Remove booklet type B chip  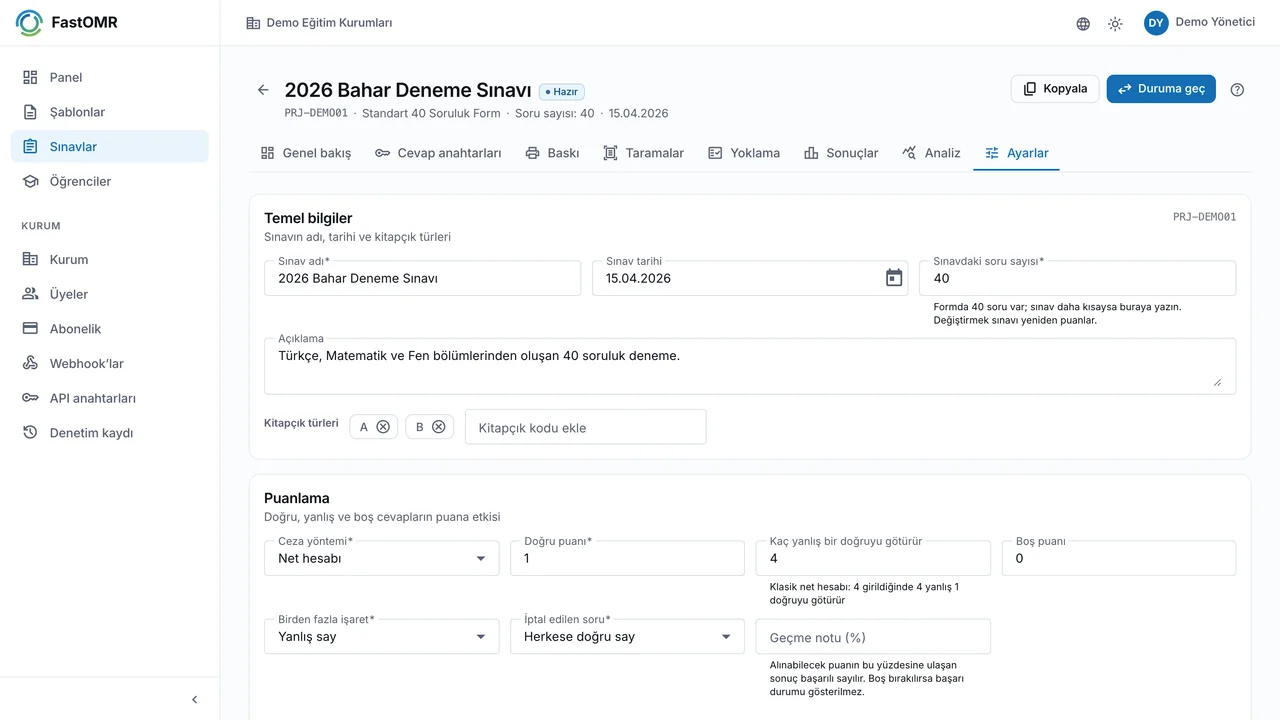438,427
